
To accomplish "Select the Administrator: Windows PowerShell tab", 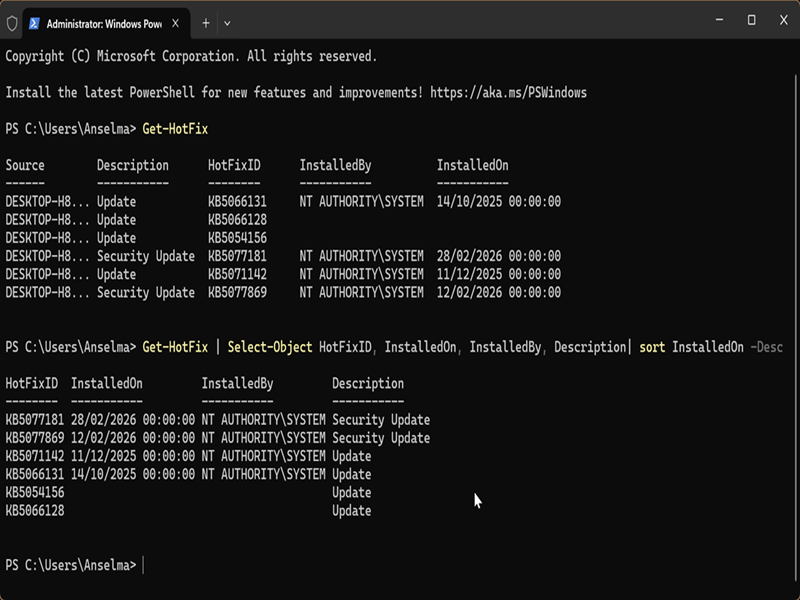I will [x=100, y=22].
